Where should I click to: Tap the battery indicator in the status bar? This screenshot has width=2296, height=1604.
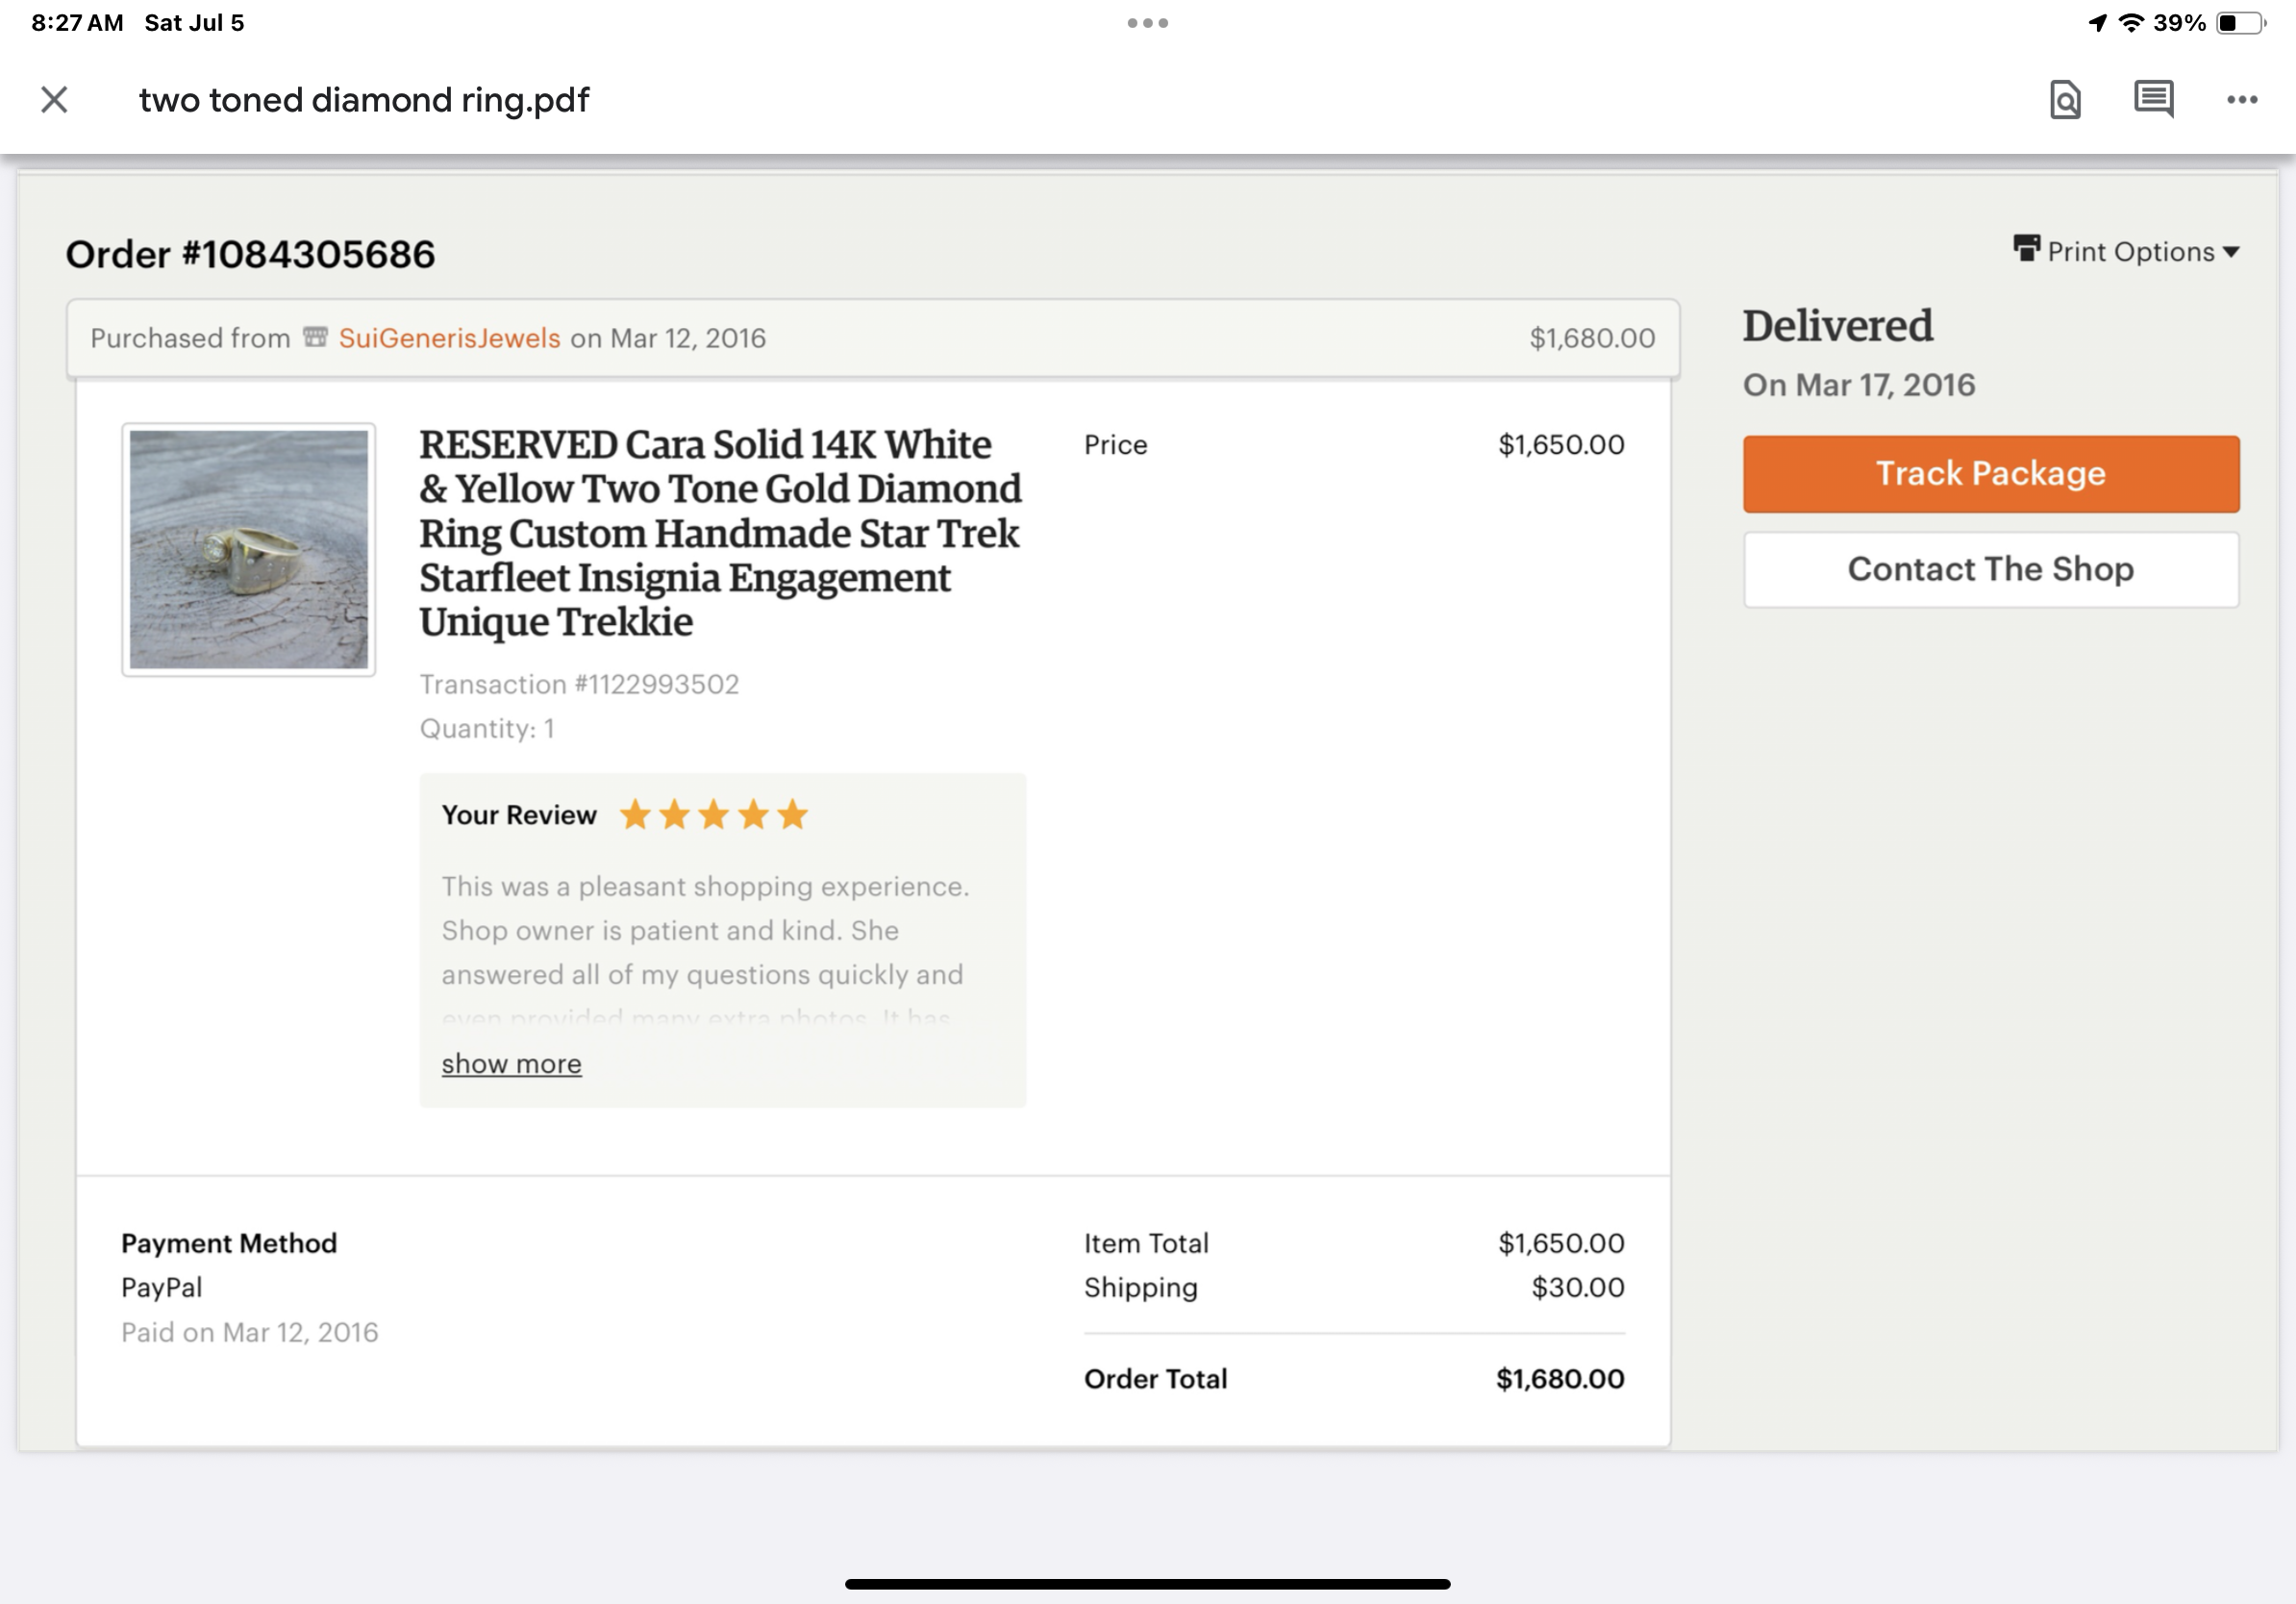click(x=2241, y=23)
